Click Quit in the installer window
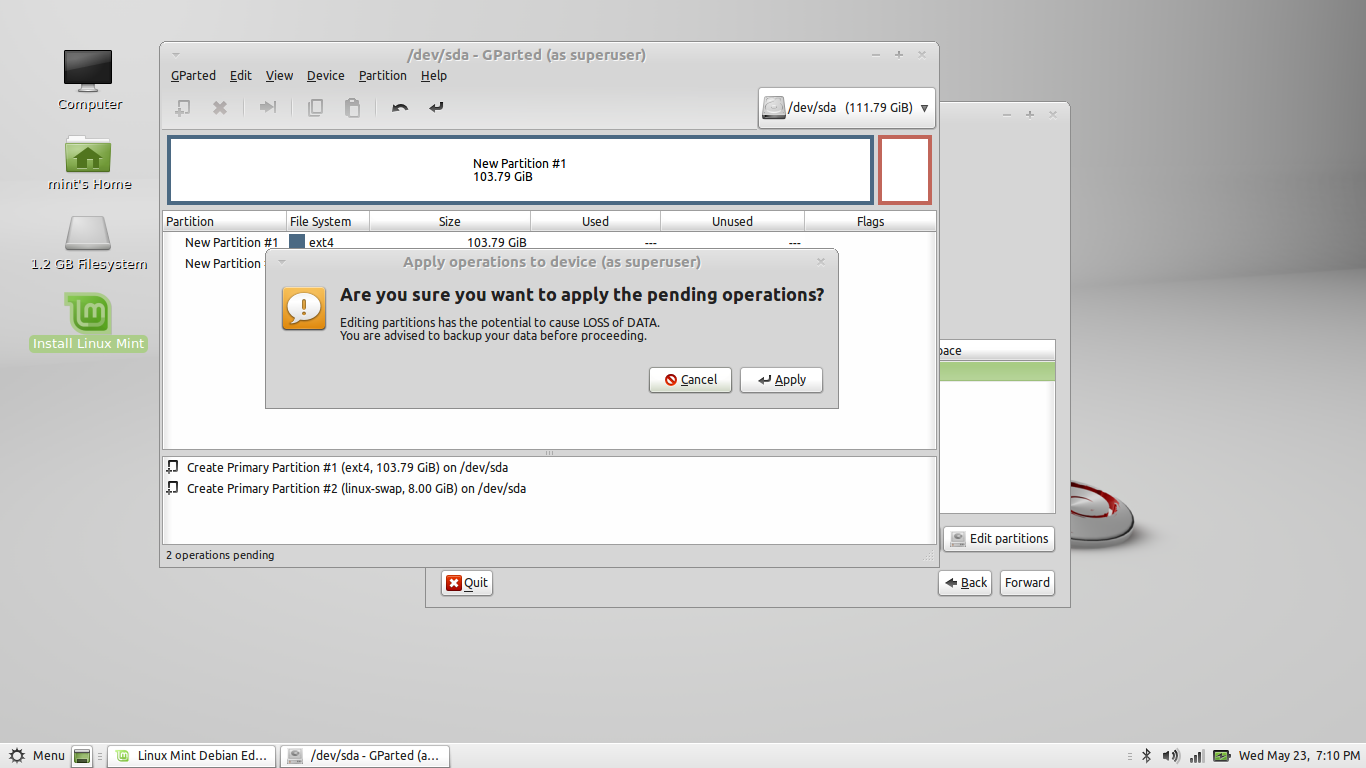1366x768 pixels. tap(467, 583)
